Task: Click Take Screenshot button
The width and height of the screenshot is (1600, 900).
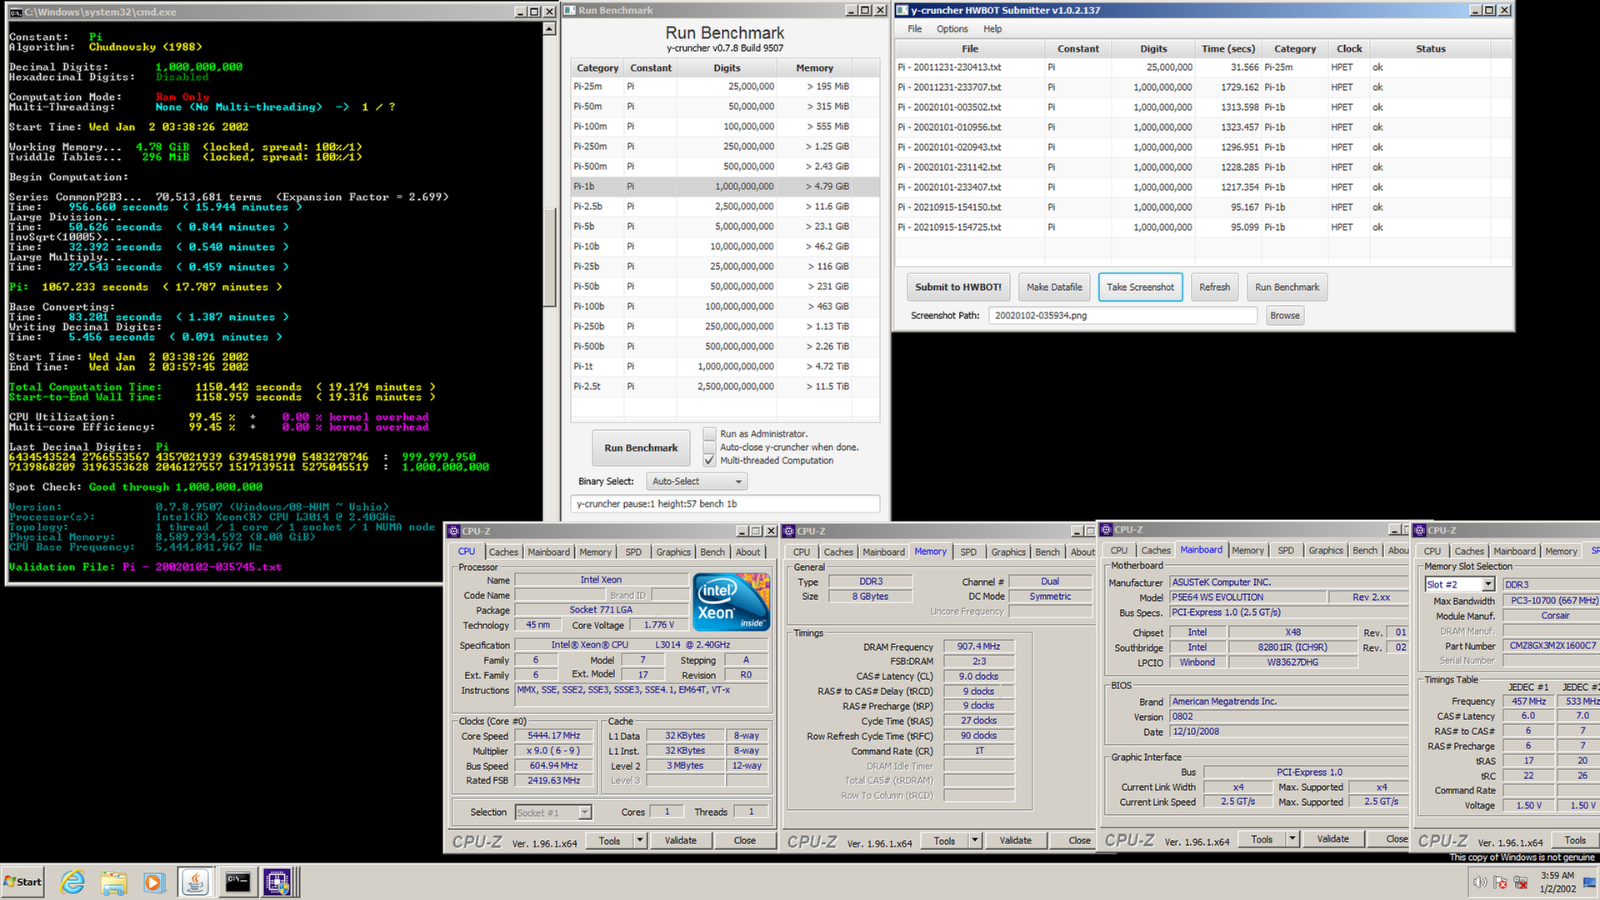Action: click(1140, 287)
